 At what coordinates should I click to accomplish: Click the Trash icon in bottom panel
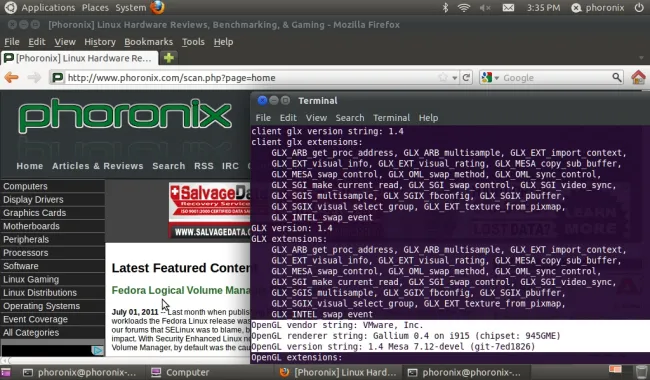pyautogui.click(x=641, y=372)
